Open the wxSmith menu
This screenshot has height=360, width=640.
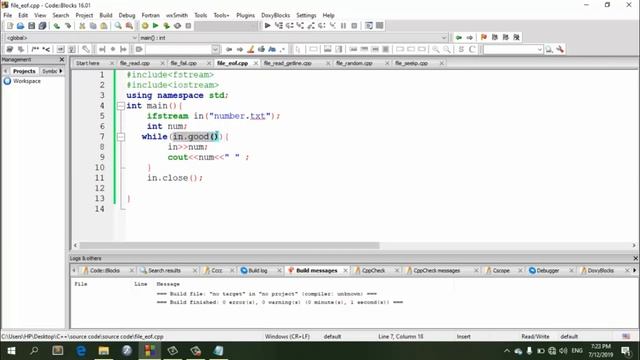point(177,15)
